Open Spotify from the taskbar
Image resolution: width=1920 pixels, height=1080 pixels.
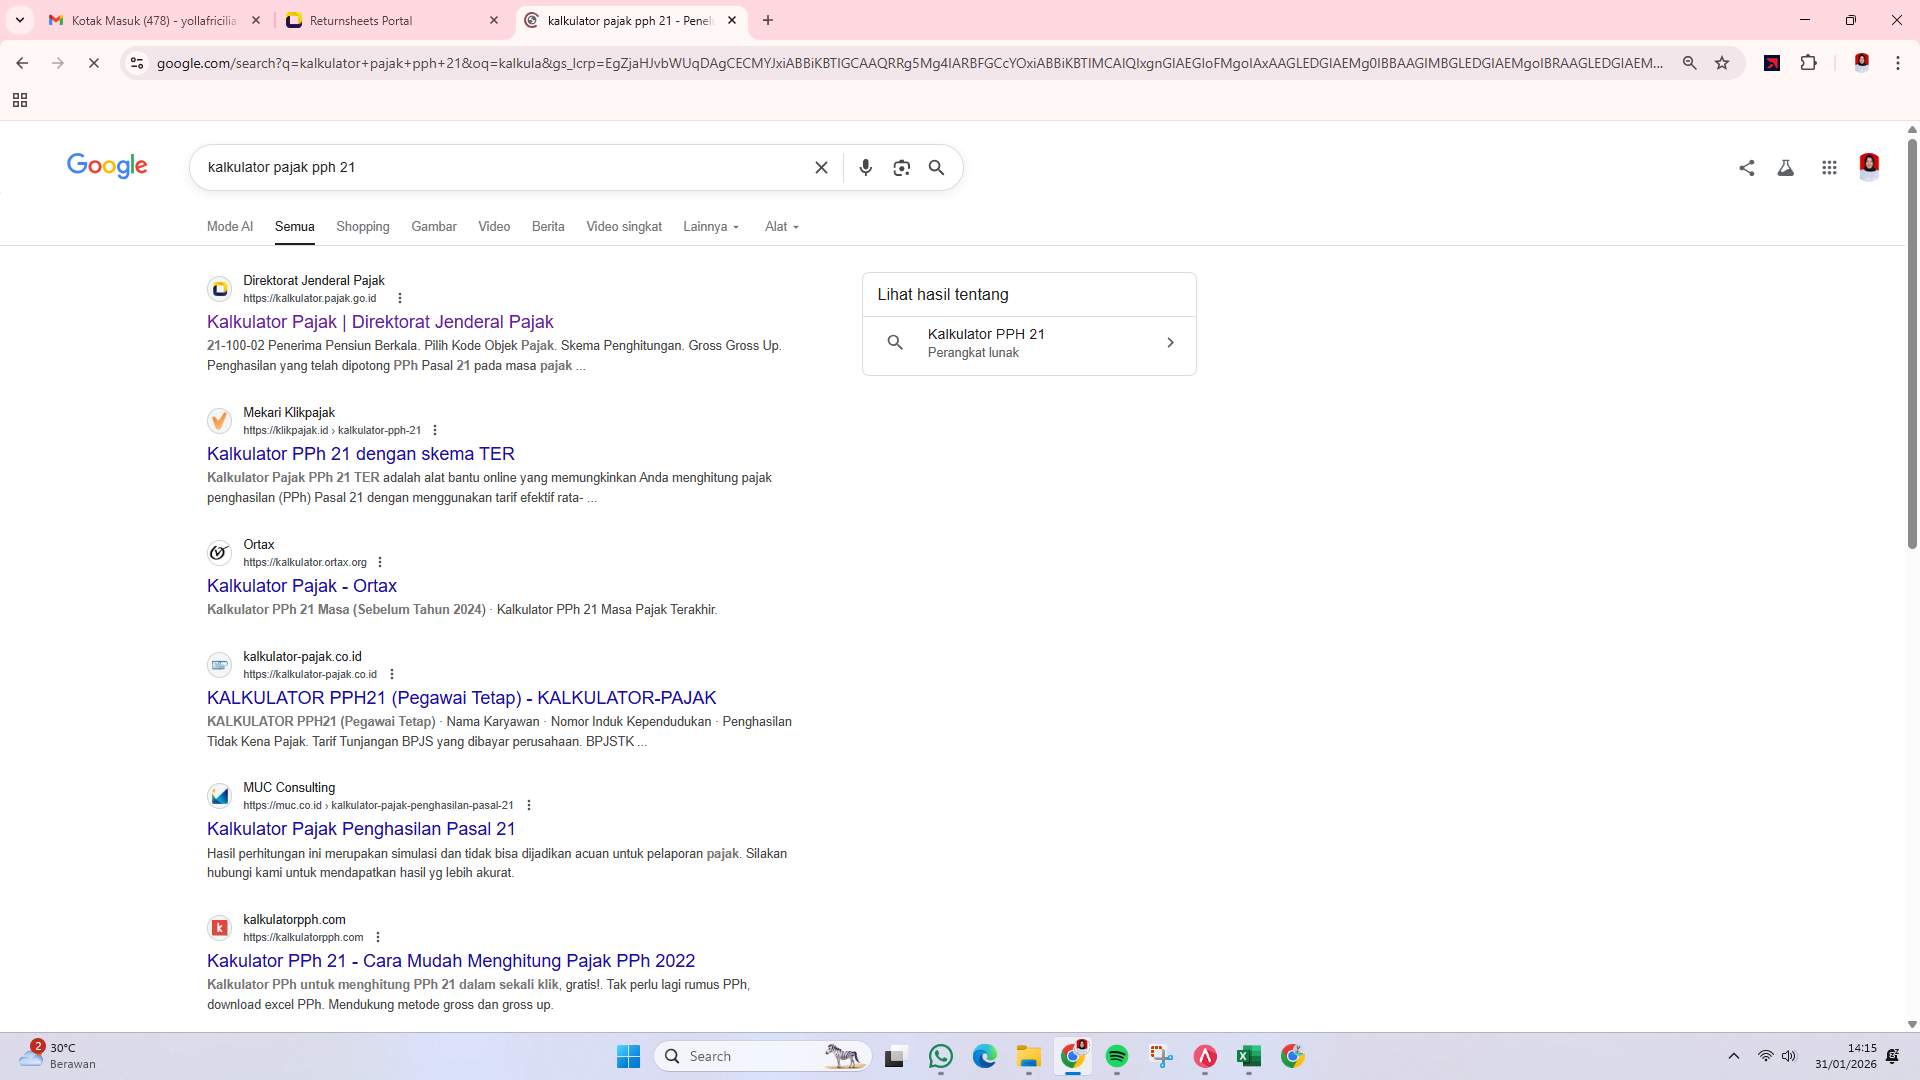tap(1117, 1055)
